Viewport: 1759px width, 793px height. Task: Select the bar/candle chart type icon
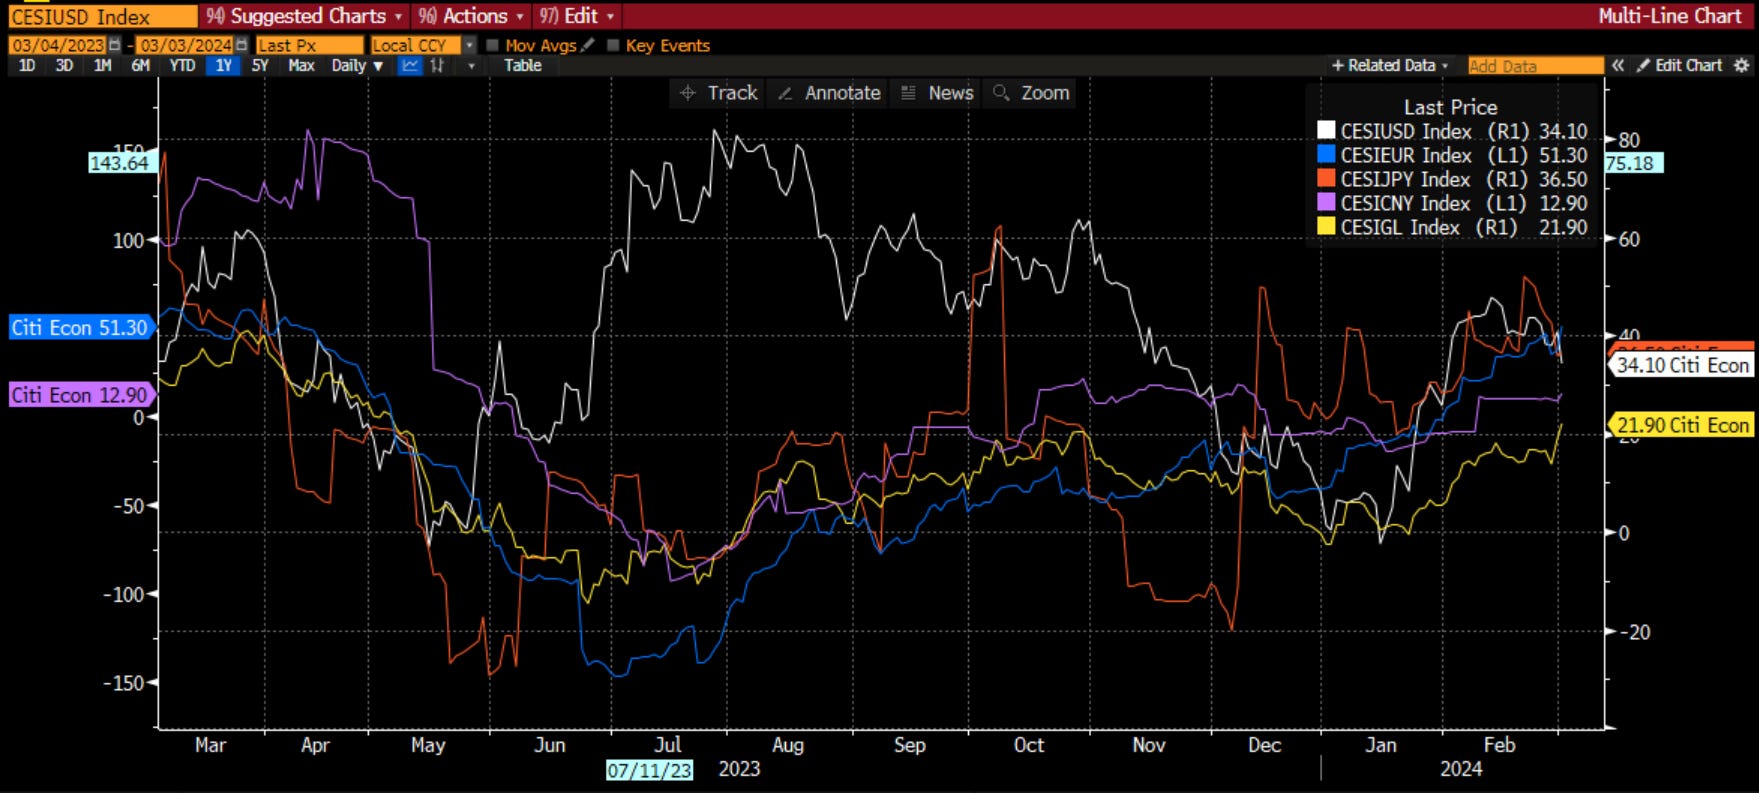coord(437,65)
